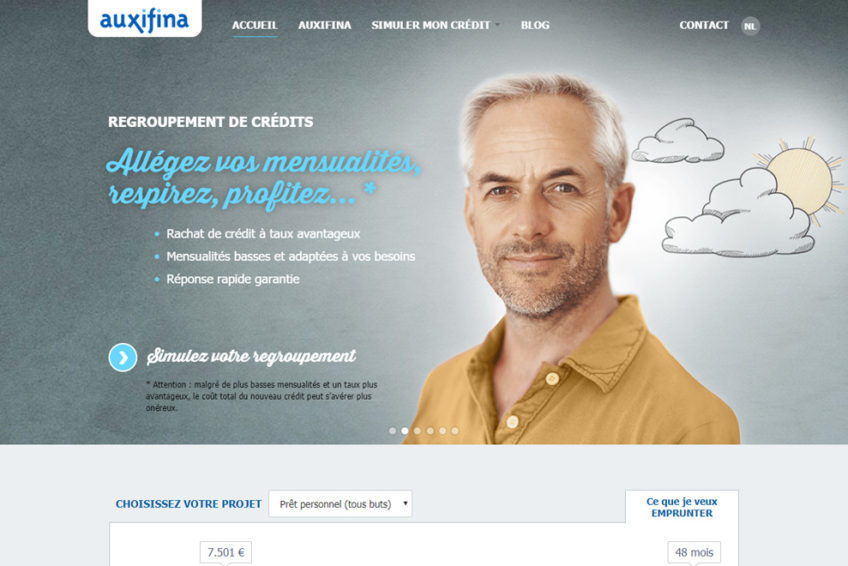This screenshot has width=848, height=566.
Task: Click Simulez votre regroupement link
Action: (251, 356)
